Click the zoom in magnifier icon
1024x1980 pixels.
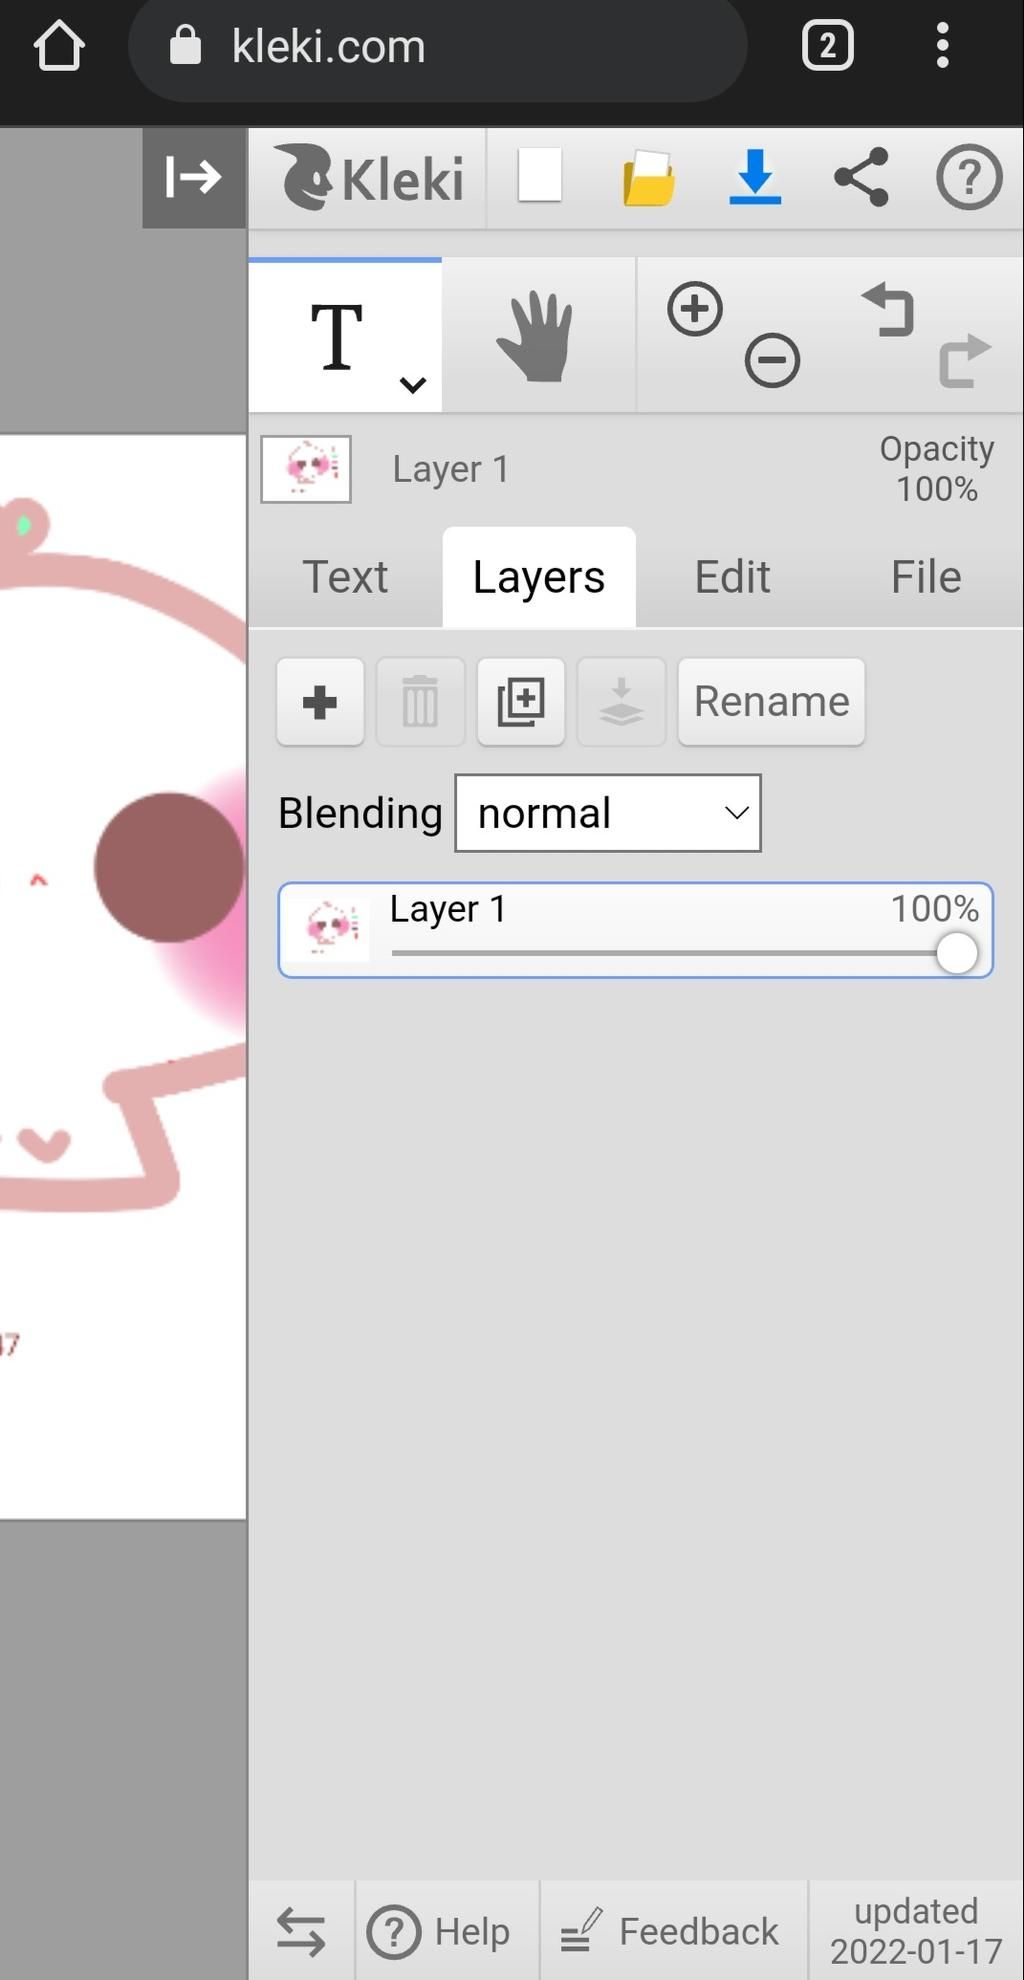pyautogui.click(x=695, y=309)
